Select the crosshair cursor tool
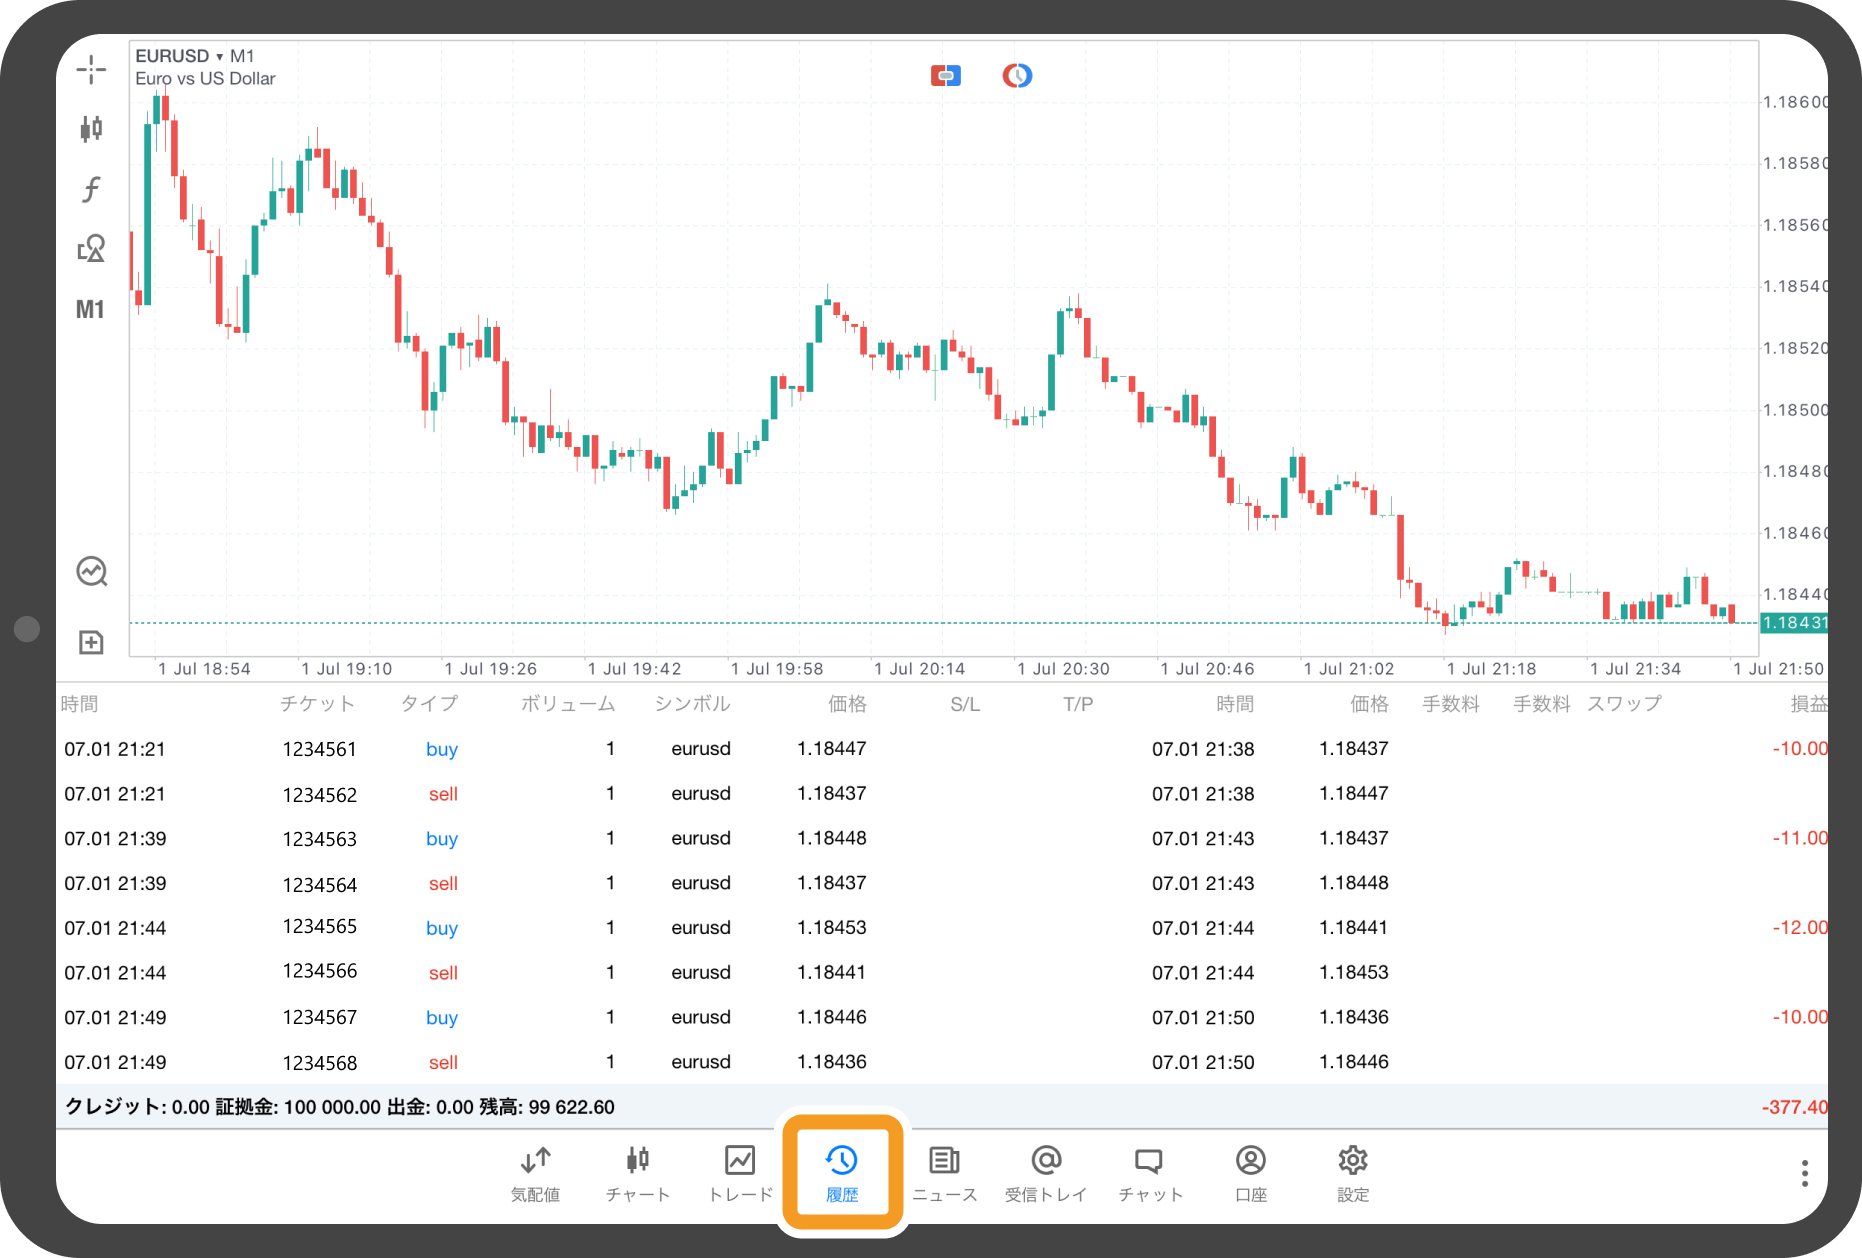Viewport: 1862px width, 1258px height. pos(91,69)
